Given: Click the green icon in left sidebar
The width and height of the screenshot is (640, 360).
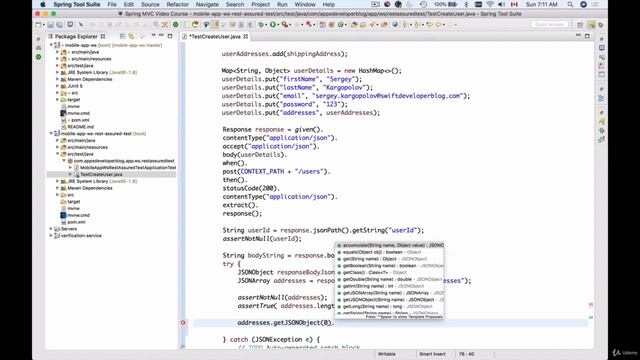Looking at the screenshot, I should pyautogui.click(x=38, y=57).
